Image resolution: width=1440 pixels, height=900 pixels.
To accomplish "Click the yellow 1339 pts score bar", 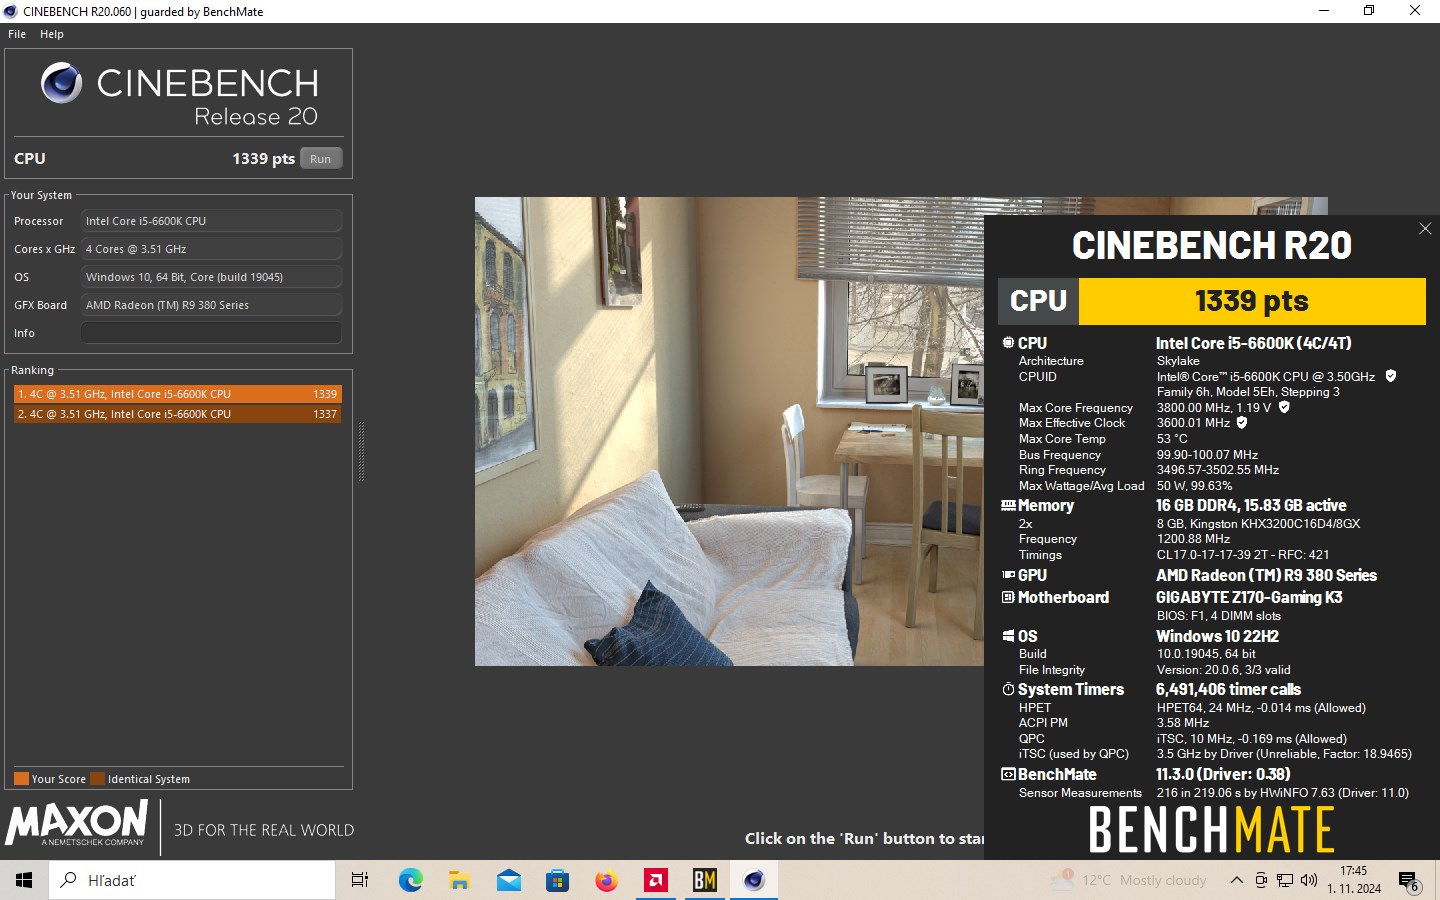I will [1252, 301].
